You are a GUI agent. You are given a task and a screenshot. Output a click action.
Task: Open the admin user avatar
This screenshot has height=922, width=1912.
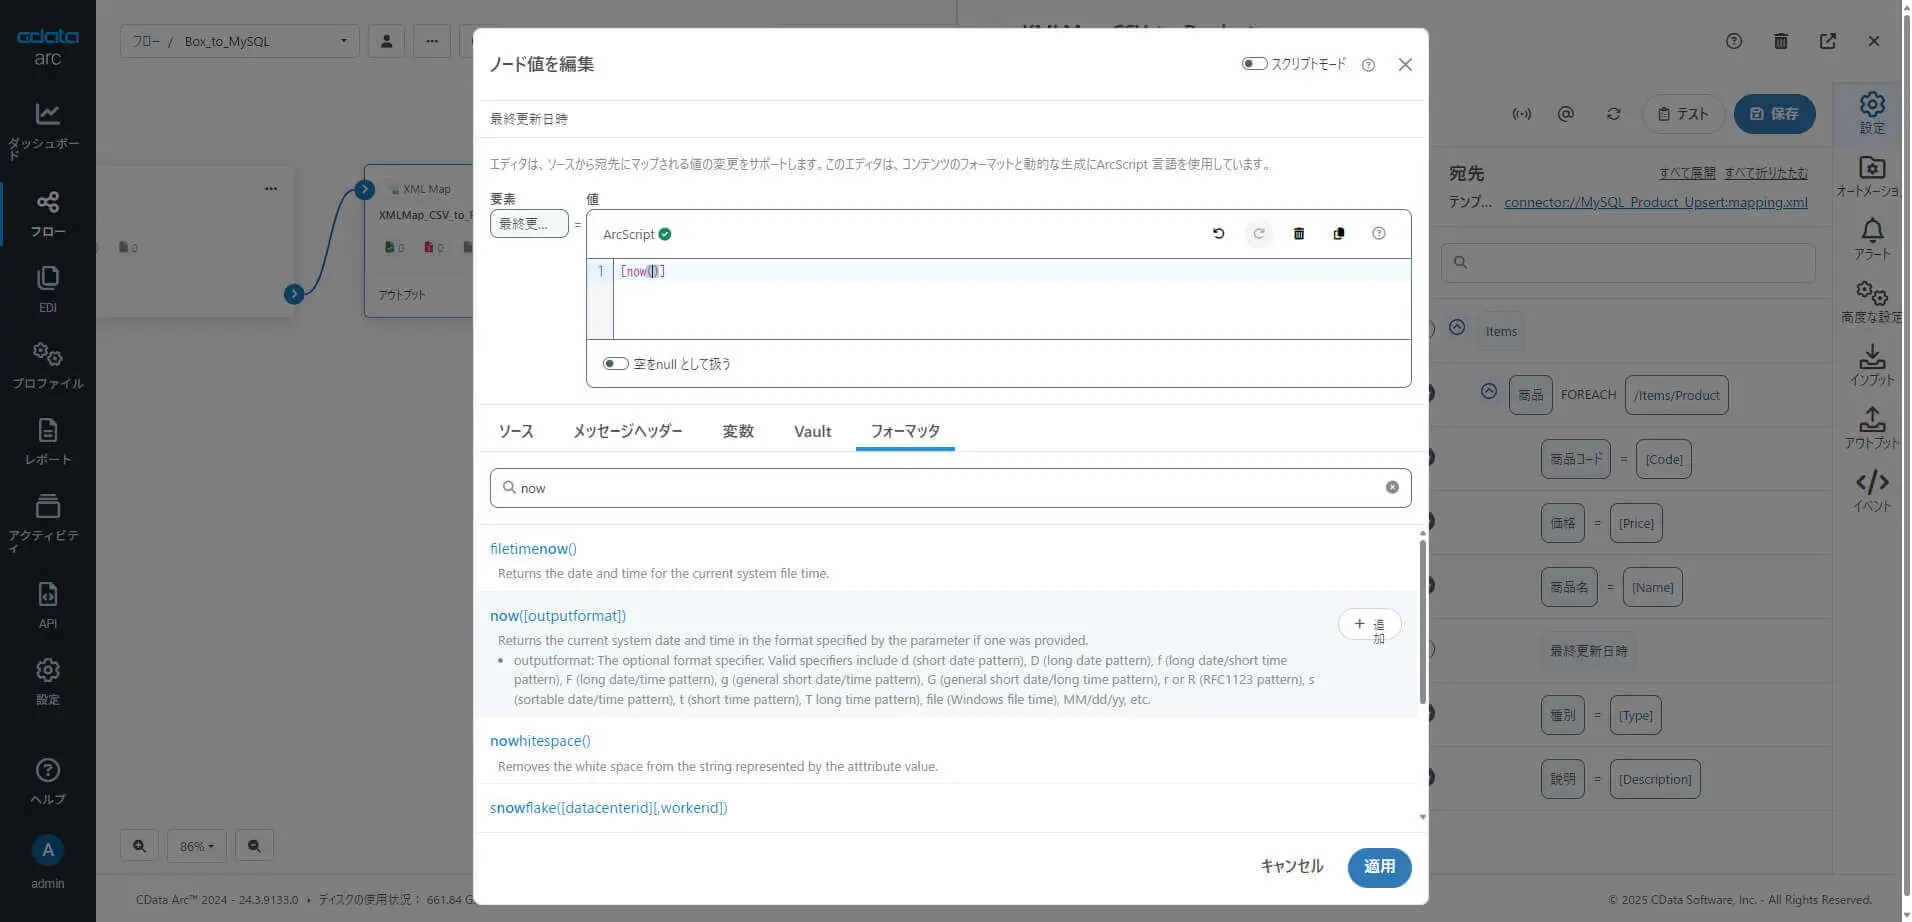(x=47, y=851)
